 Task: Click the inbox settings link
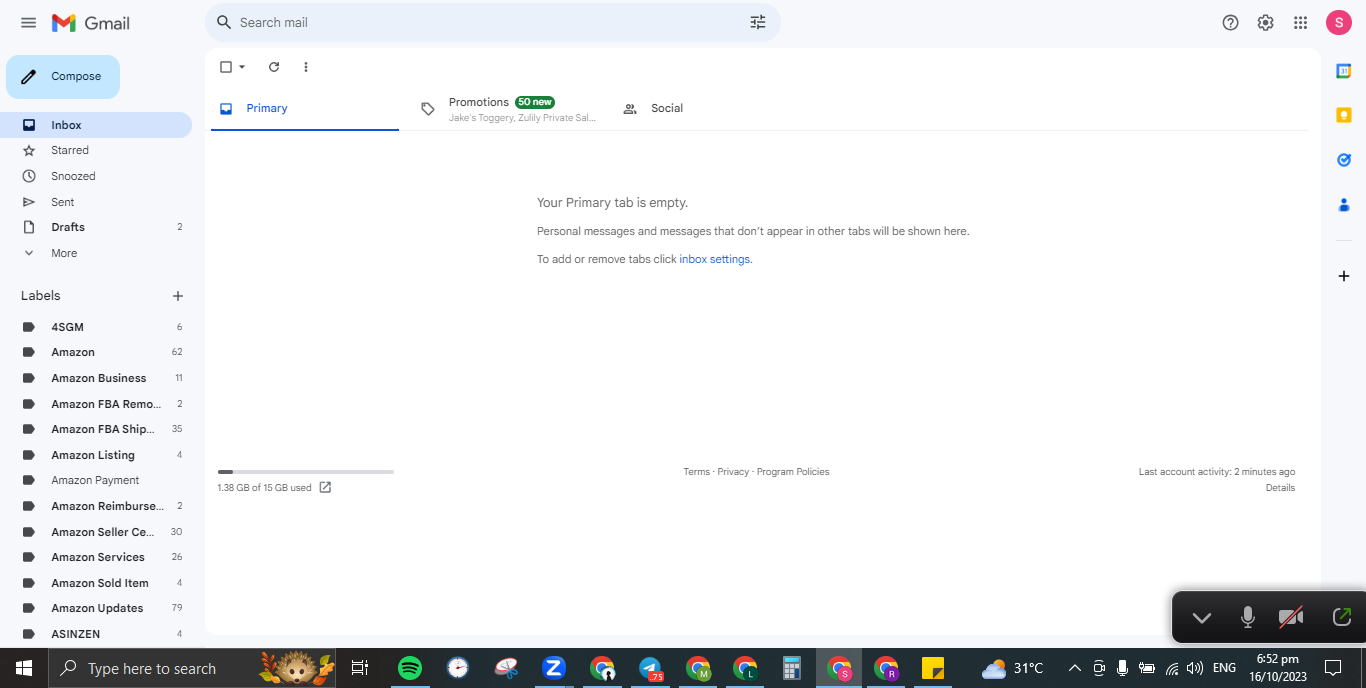pos(715,259)
